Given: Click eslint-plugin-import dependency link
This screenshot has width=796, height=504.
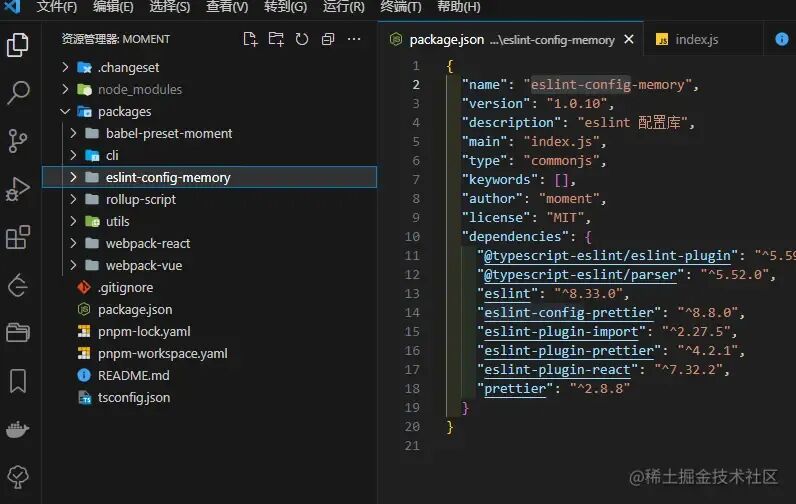Looking at the screenshot, I should pos(561,331).
